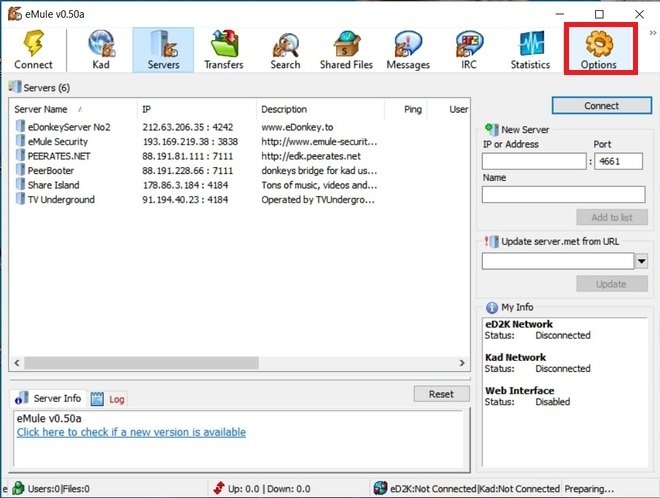The height and width of the screenshot is (498, 660).
Task: Sort by User column header
Action: pos(448,109)
